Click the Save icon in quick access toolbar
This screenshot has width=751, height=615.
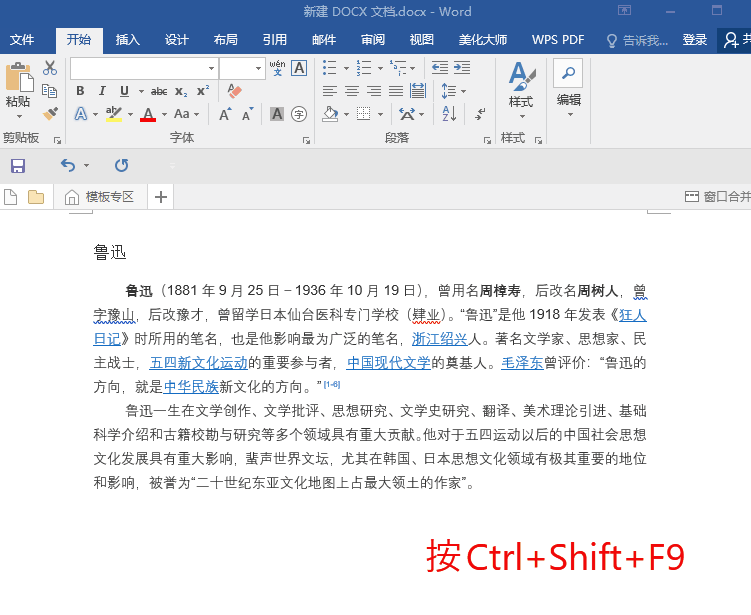point(17,166)
